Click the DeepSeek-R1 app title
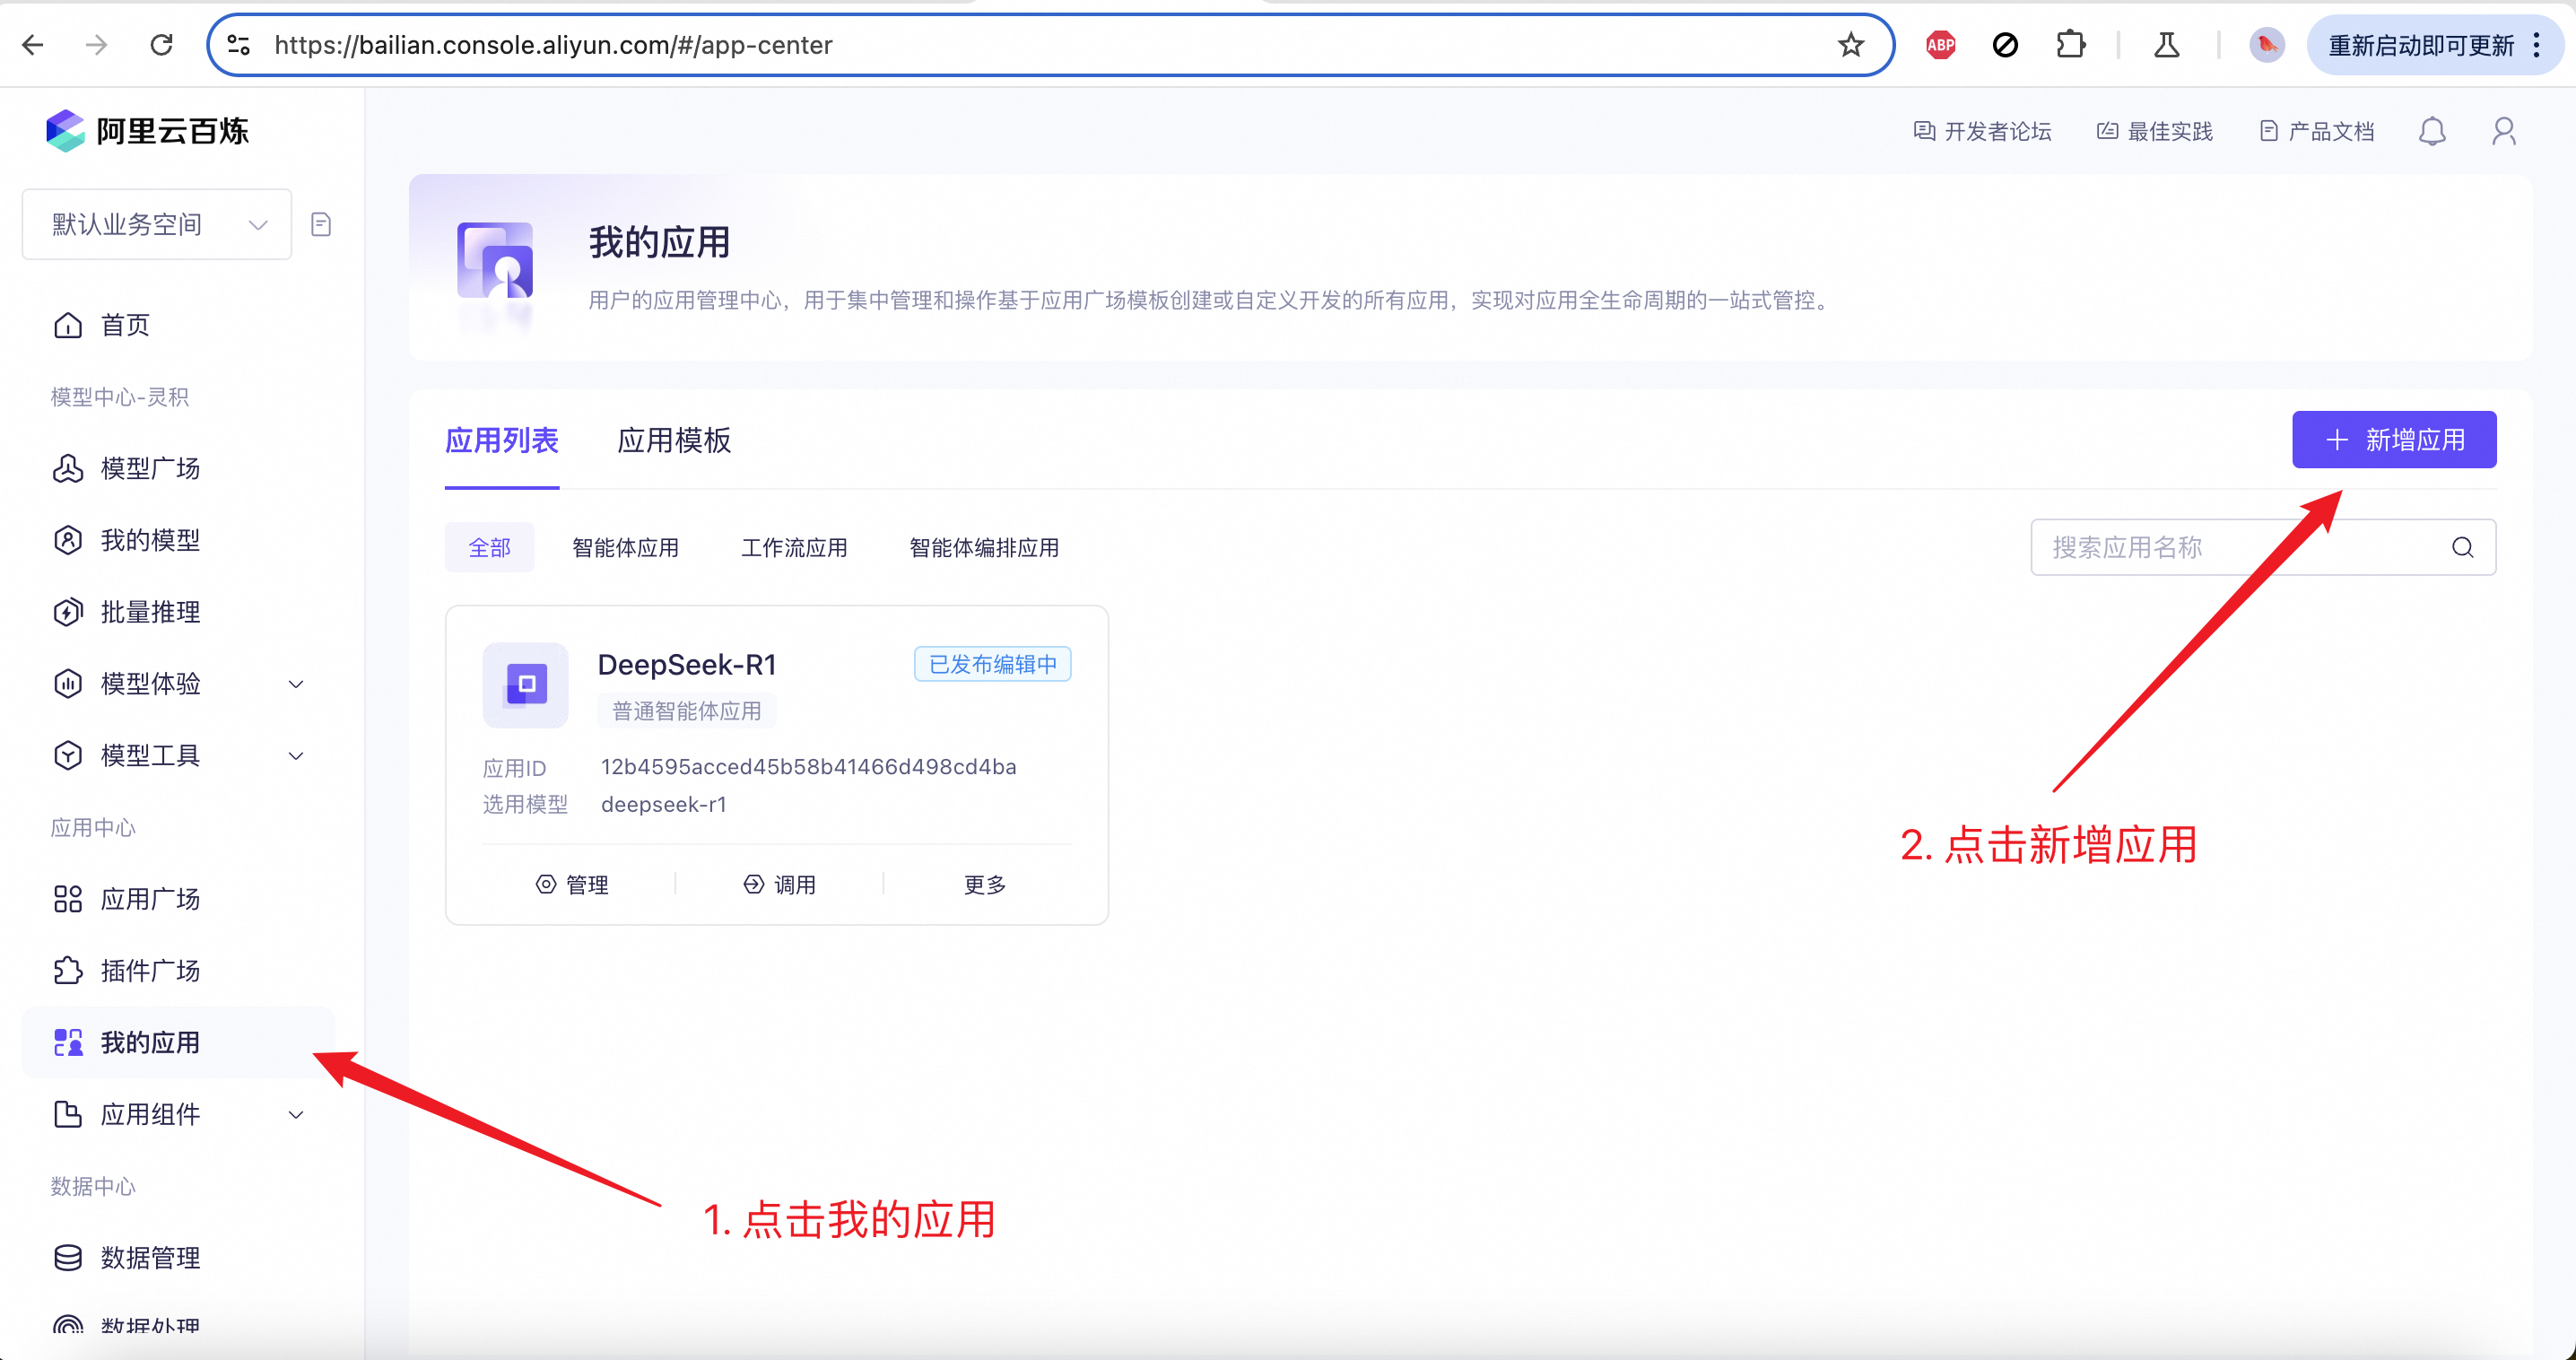2576x1360 pixels. (687, 665)
